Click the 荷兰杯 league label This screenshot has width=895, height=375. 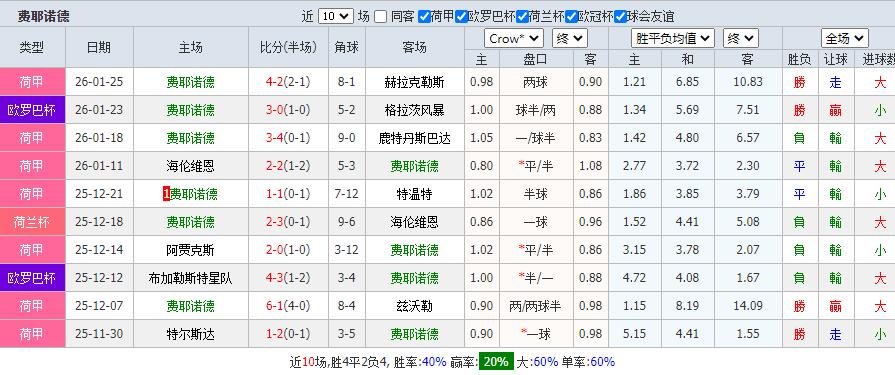pos(31,221)
